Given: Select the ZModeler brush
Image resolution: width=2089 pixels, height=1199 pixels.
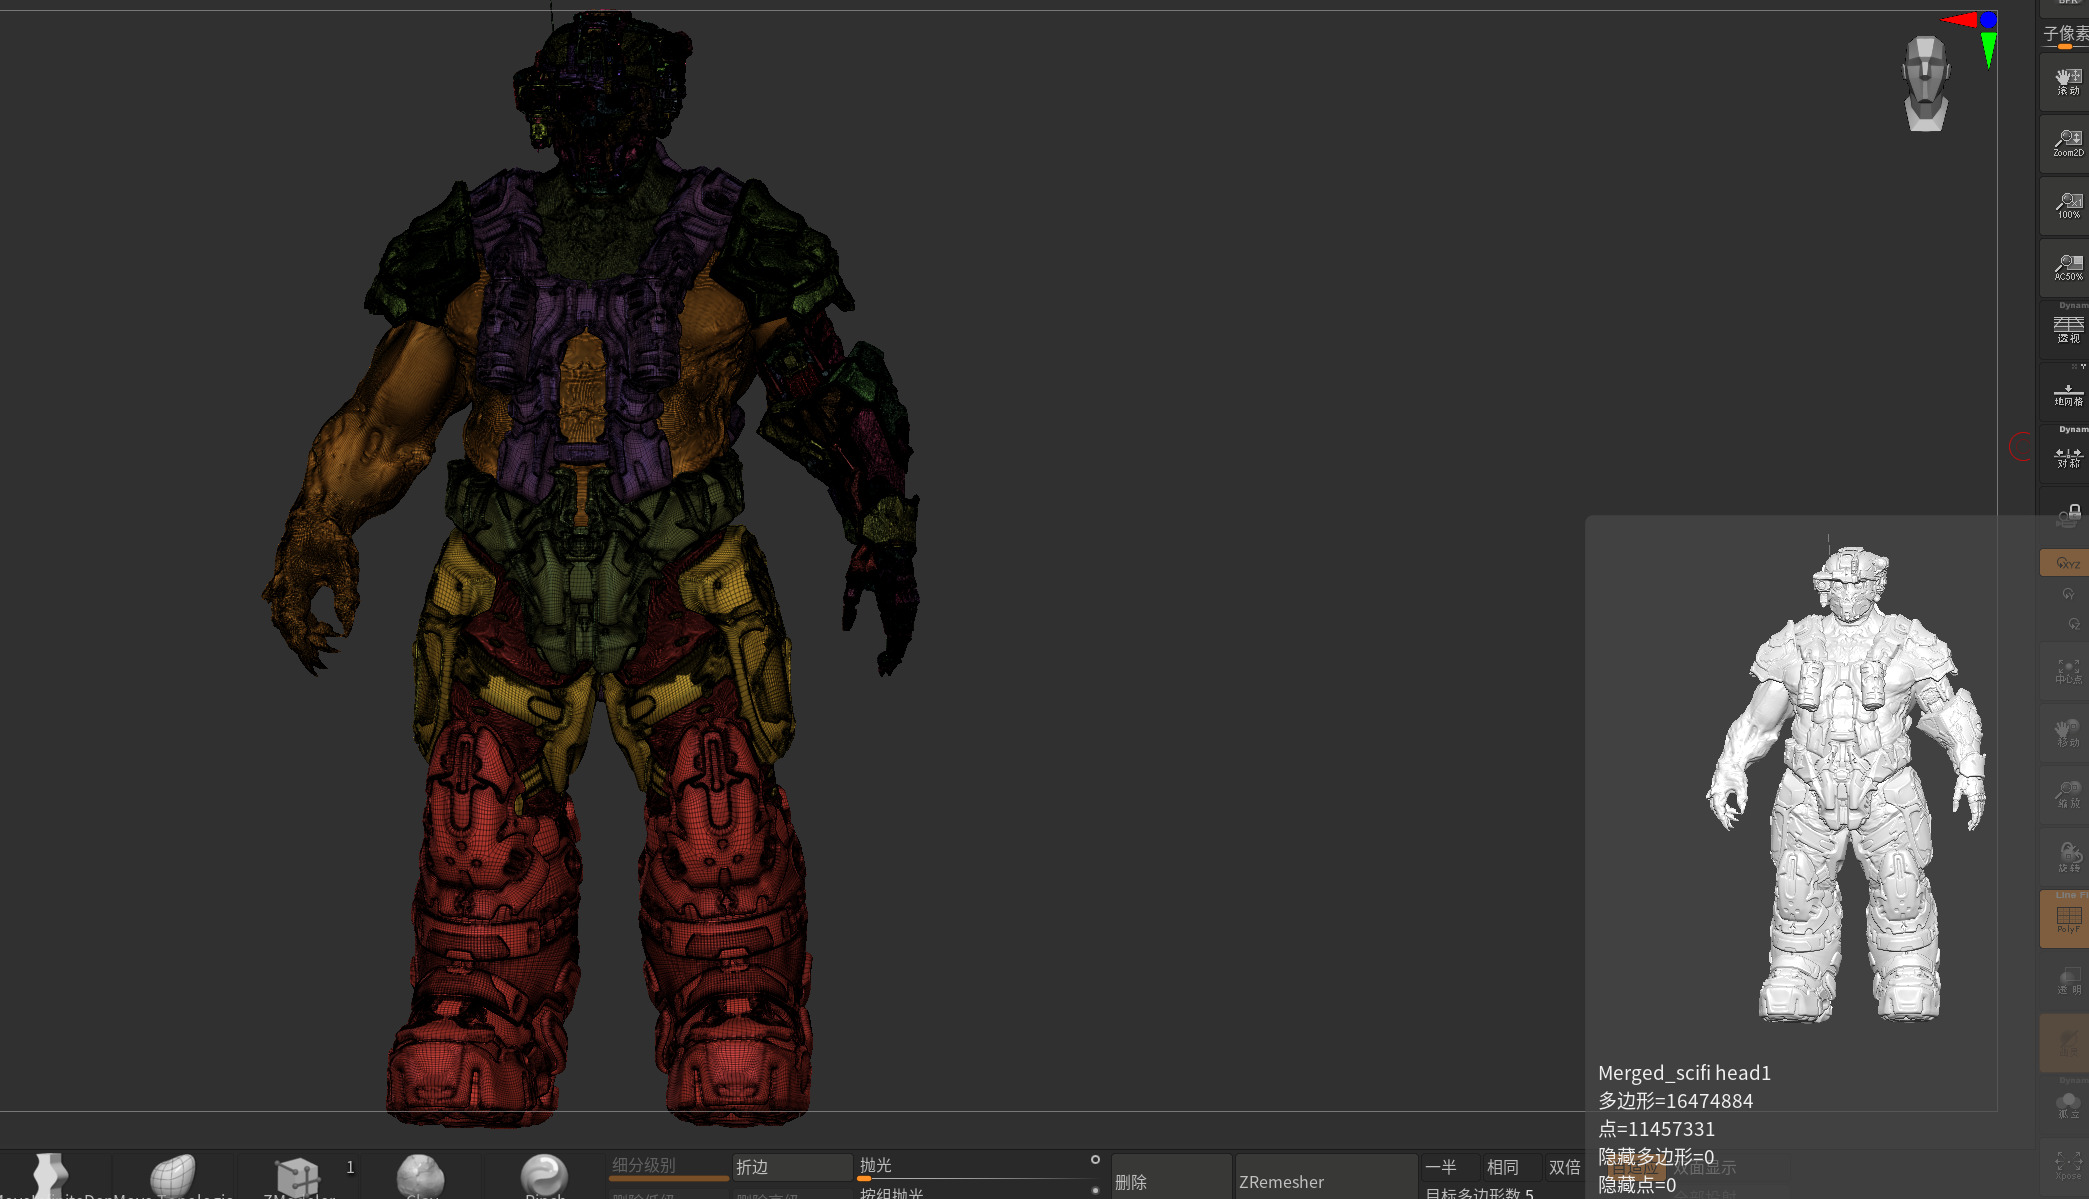Looking at the screenshot, I should pos(297,1176).
